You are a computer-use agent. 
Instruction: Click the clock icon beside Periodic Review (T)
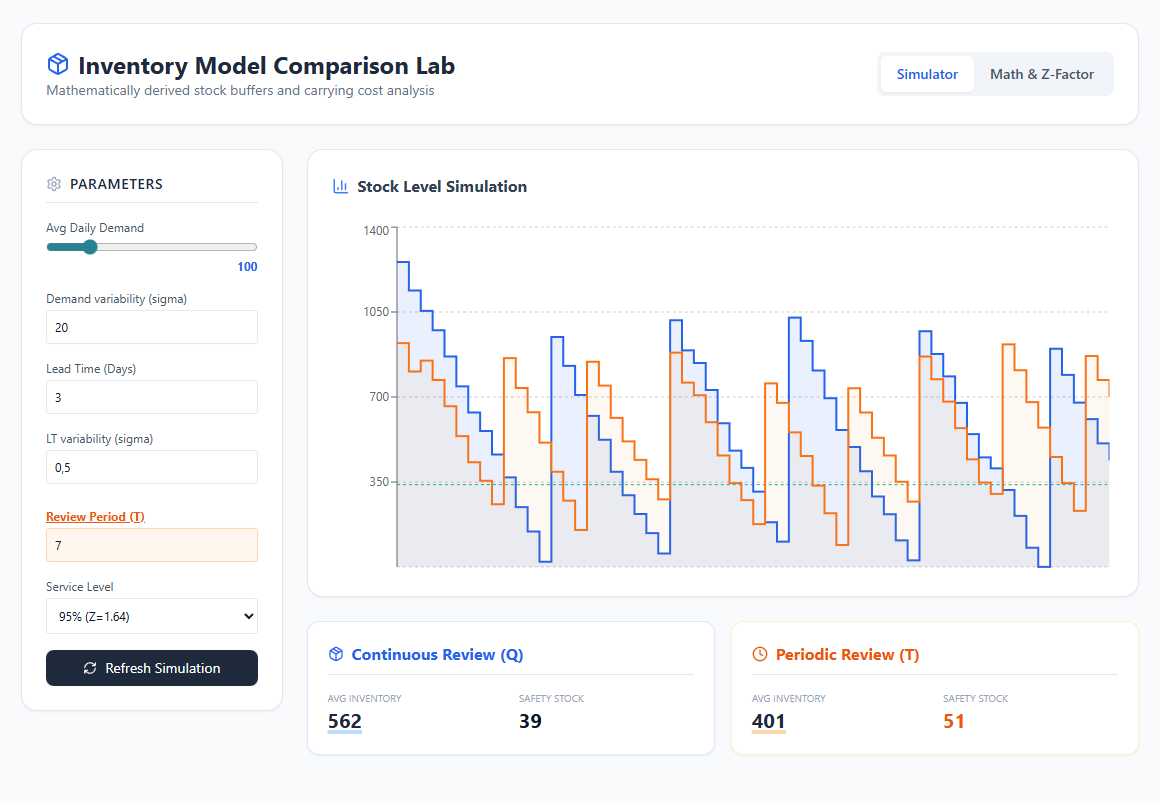click(x=760, y=654)
